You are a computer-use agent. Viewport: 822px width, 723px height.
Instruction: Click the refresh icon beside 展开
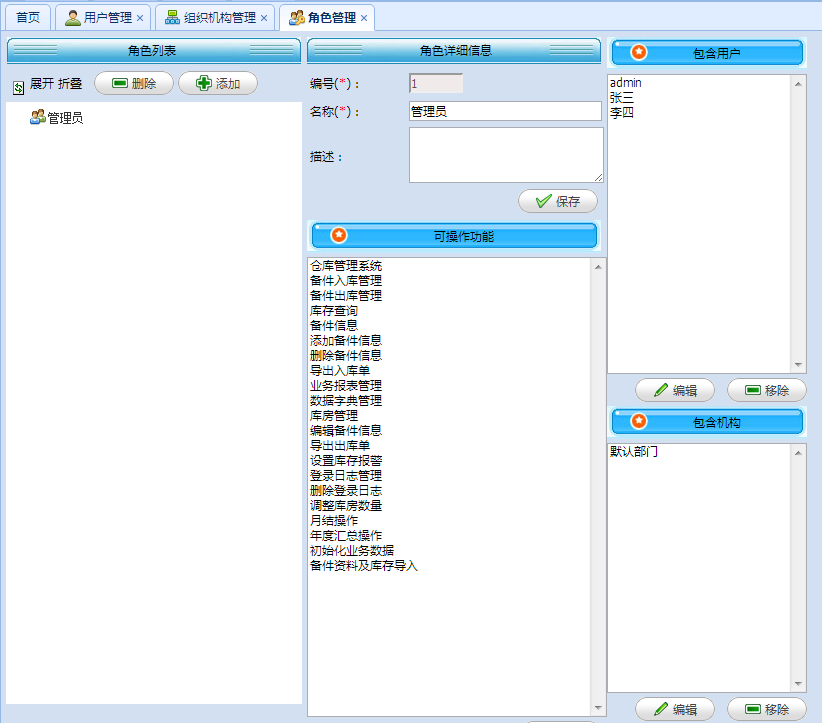(18, 88)
